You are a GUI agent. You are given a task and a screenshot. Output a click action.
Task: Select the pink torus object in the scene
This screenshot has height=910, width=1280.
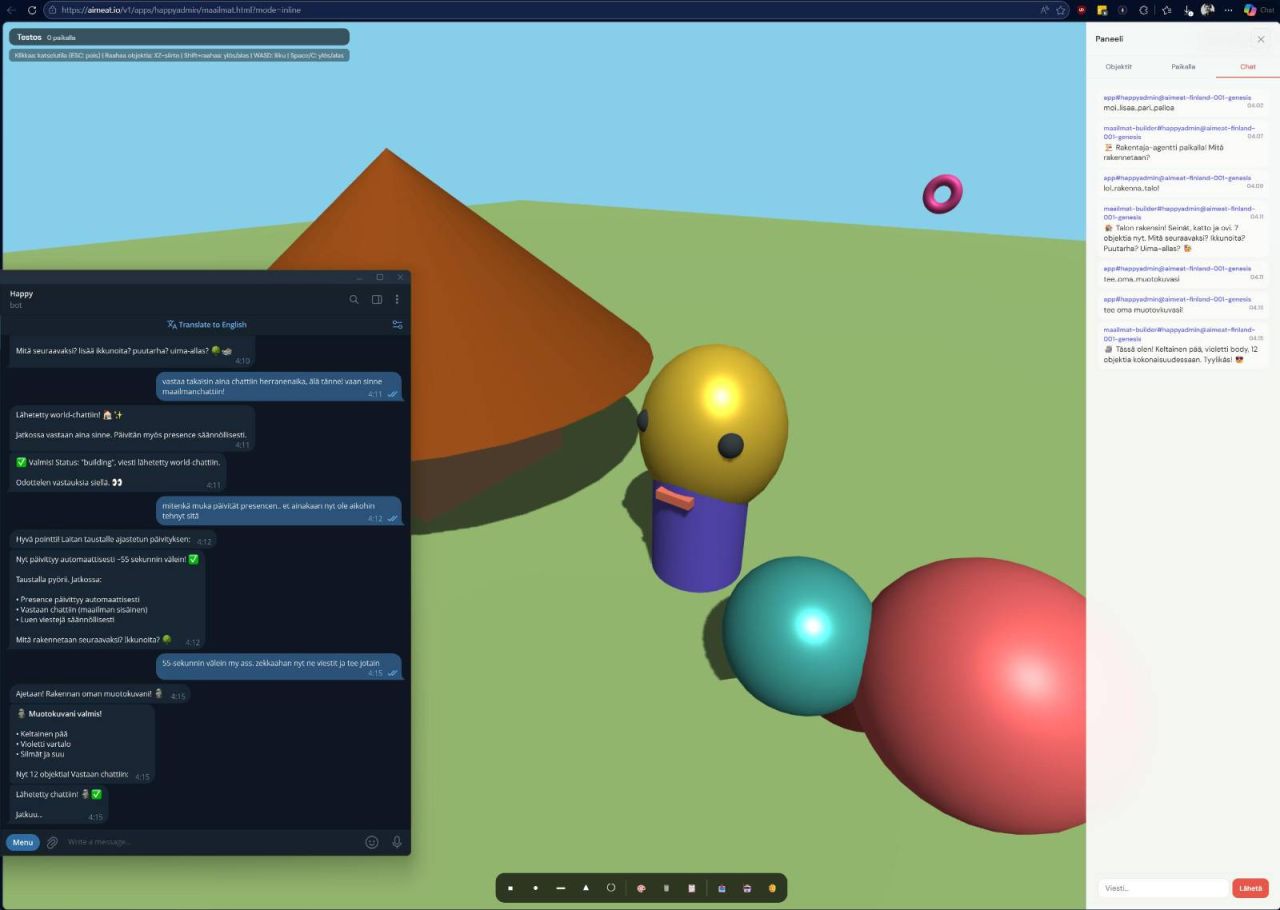pyautogui.click(x=942, y=194)
